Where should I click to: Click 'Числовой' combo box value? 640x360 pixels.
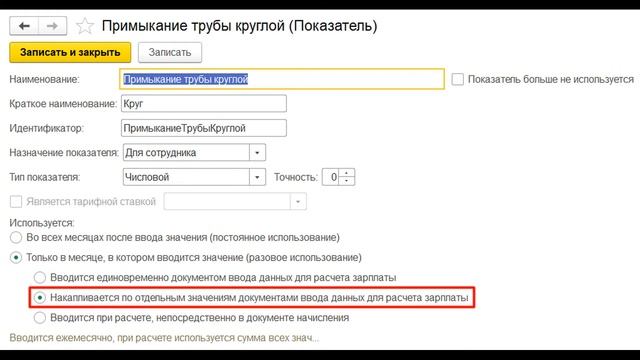pos(186,177)
